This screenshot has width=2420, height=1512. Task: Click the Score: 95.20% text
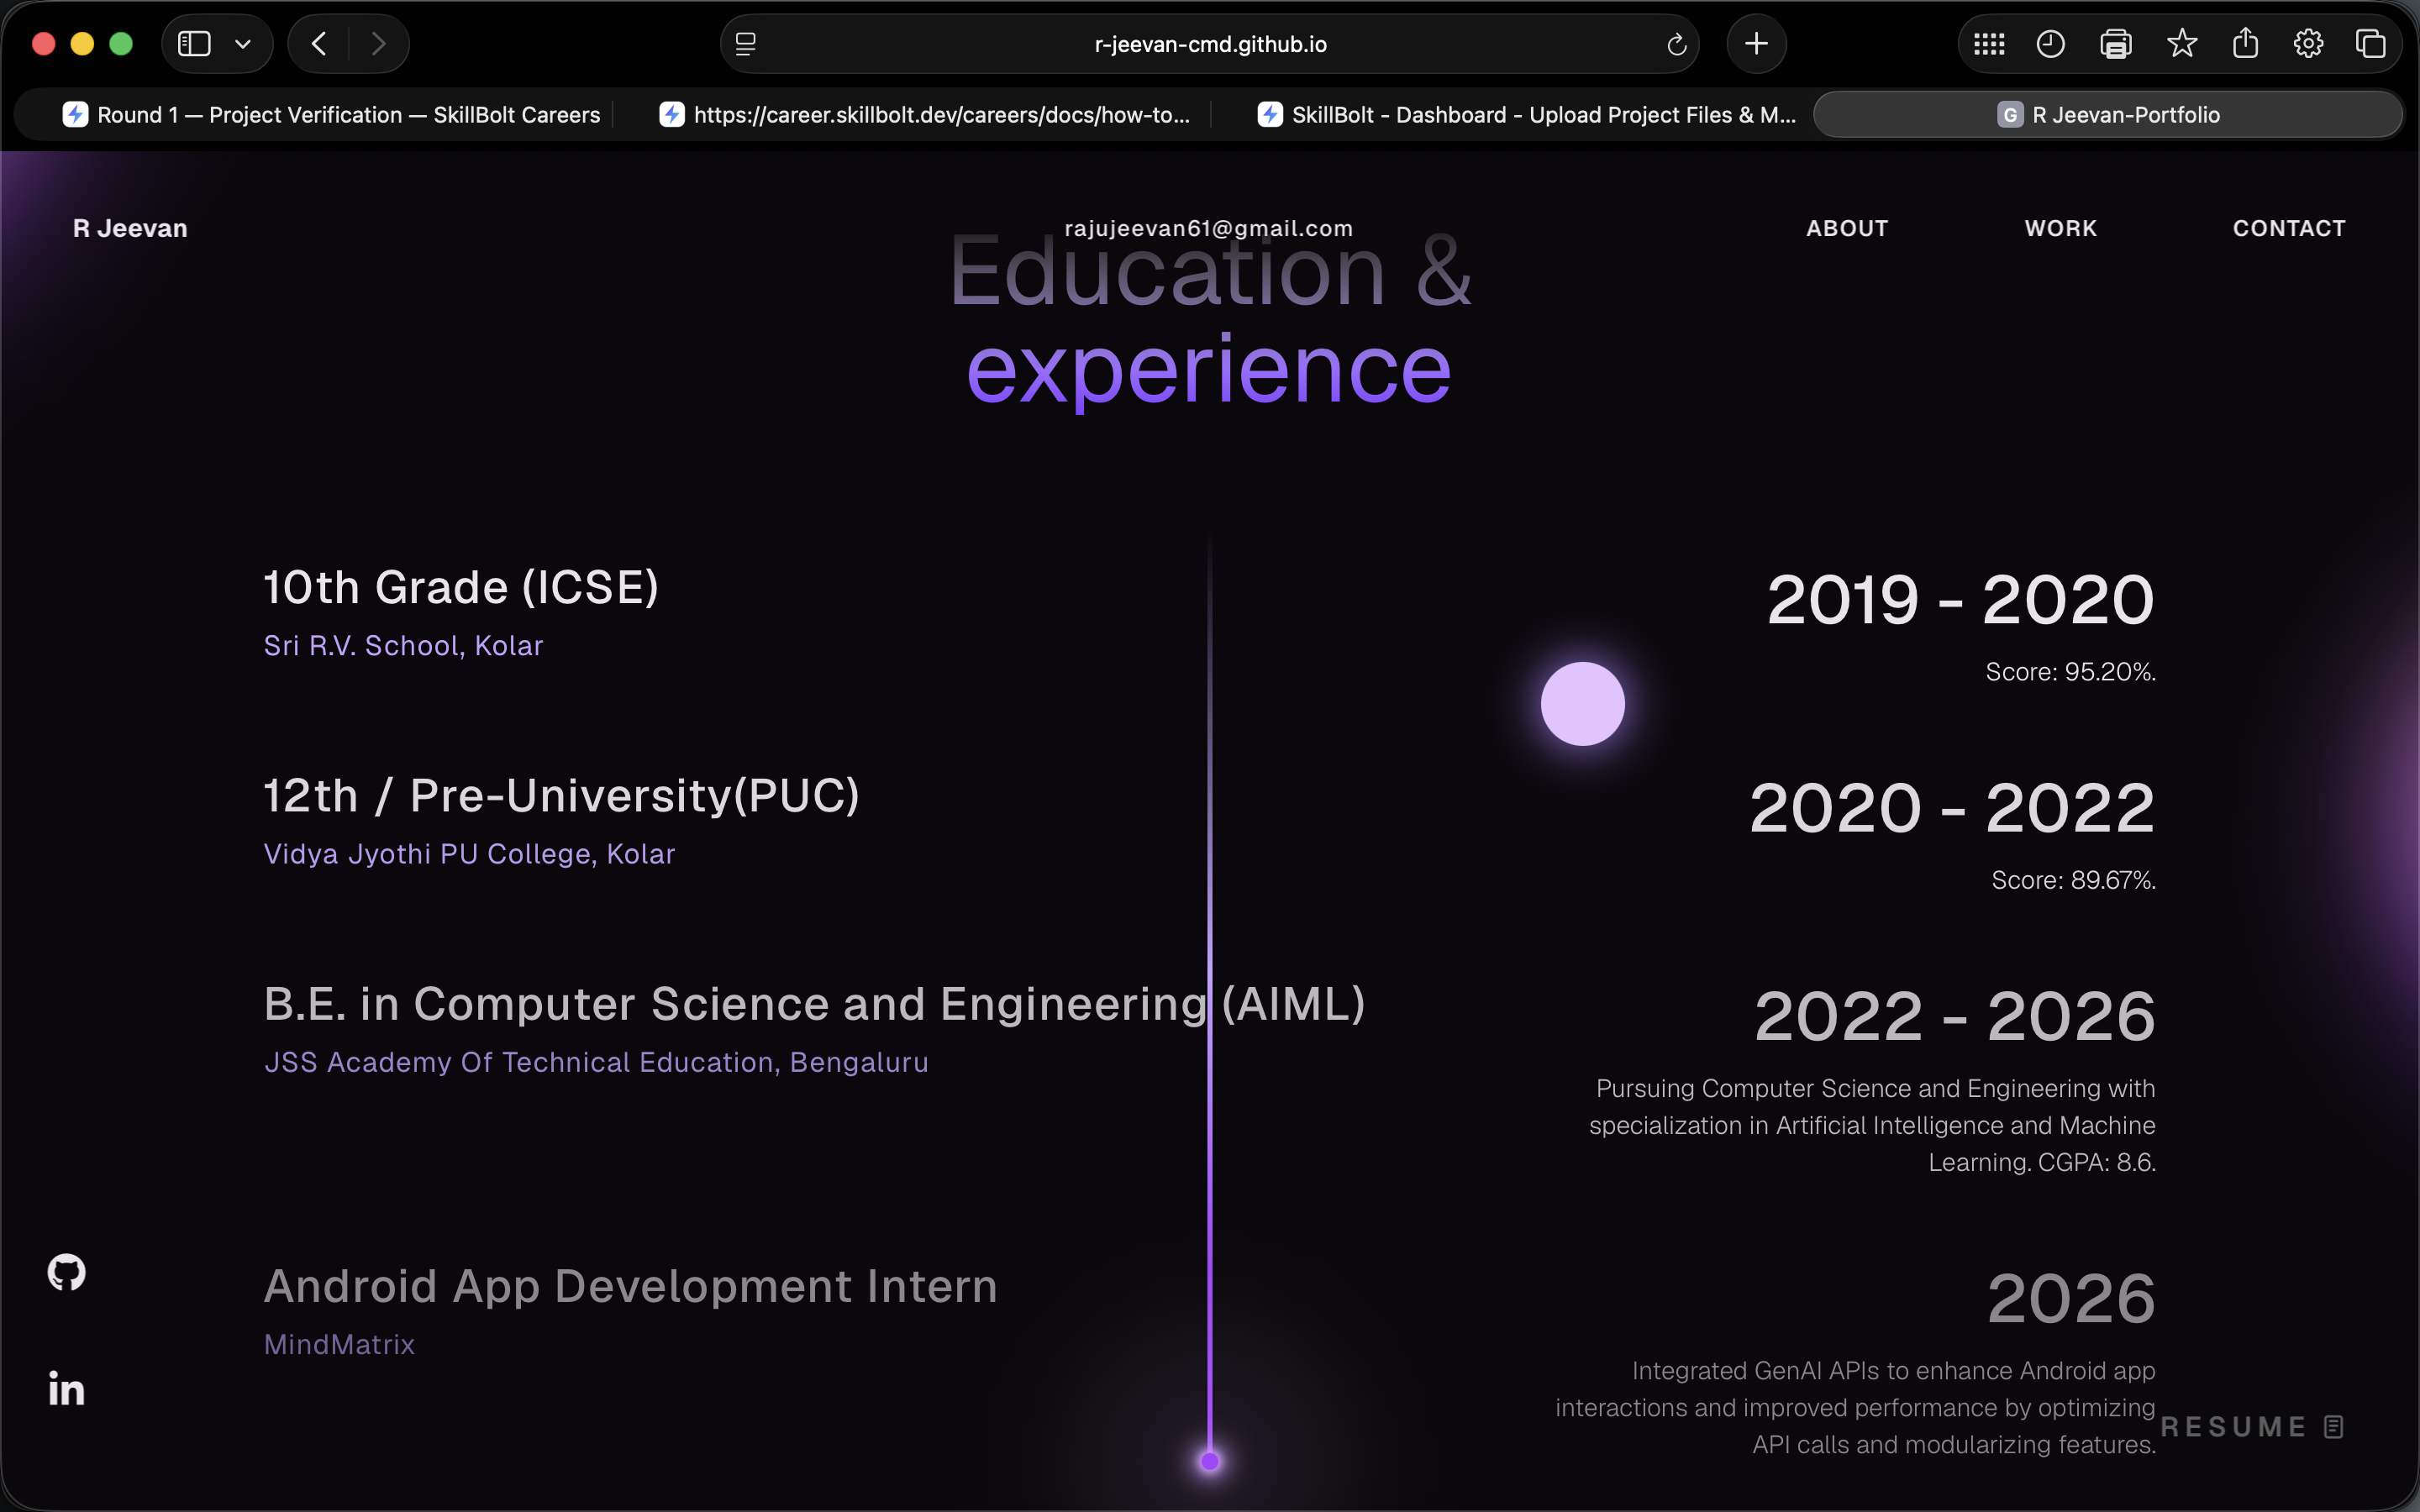click(2070, 671)
